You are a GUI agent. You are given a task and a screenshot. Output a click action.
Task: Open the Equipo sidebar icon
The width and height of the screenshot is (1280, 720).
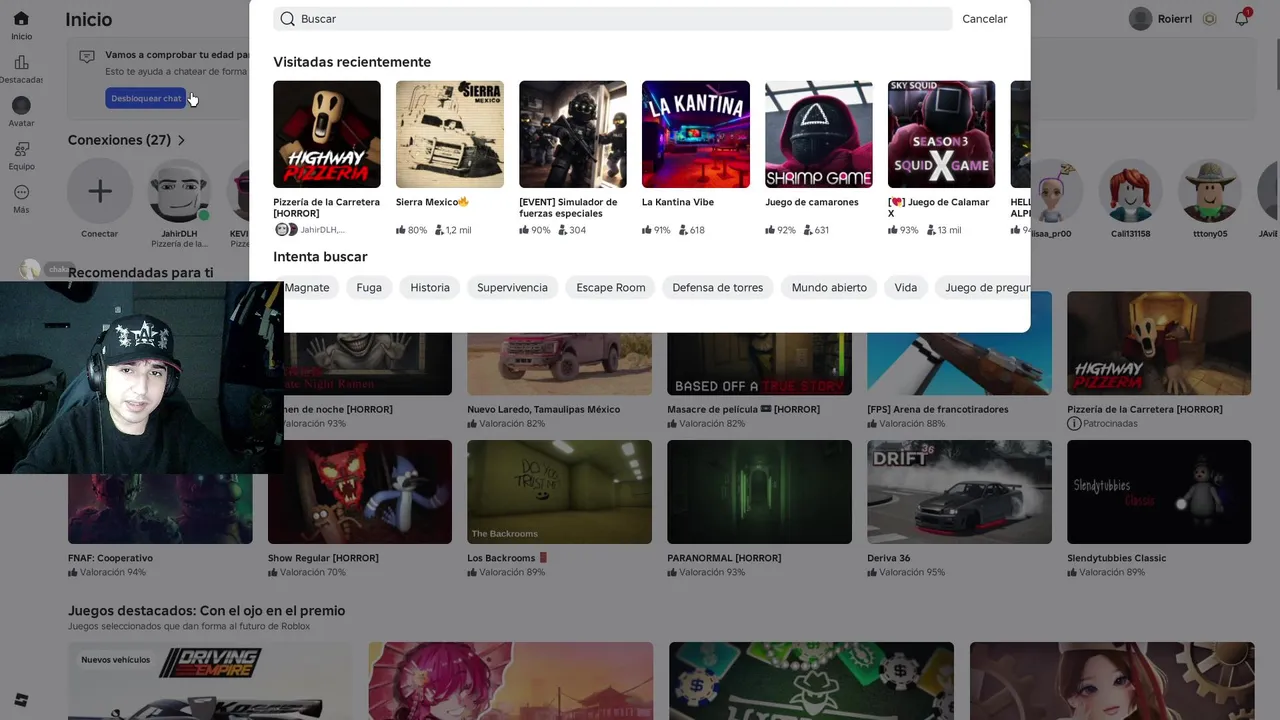(x=21, y=149)
